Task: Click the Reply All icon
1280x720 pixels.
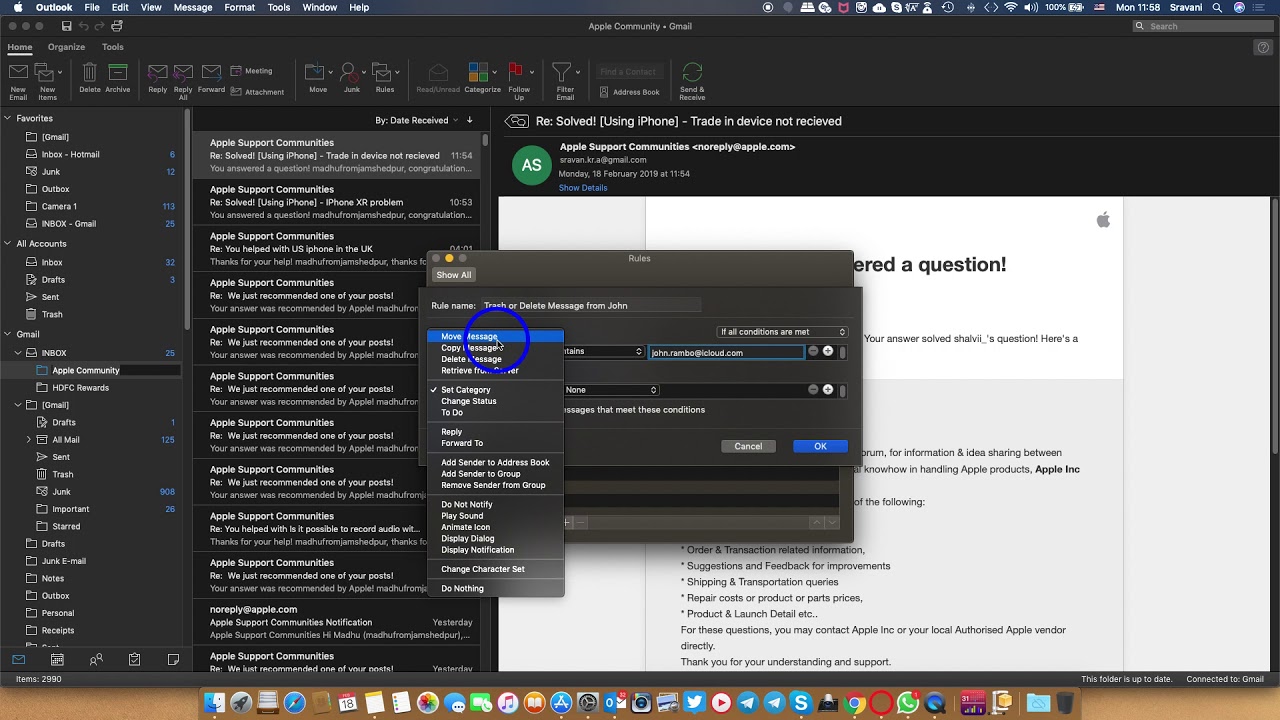Action: coord(183,73)
